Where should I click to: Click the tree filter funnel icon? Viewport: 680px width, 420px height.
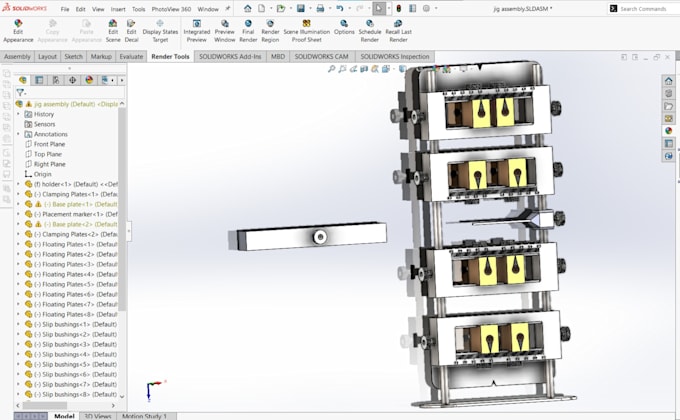click(20, 92)
